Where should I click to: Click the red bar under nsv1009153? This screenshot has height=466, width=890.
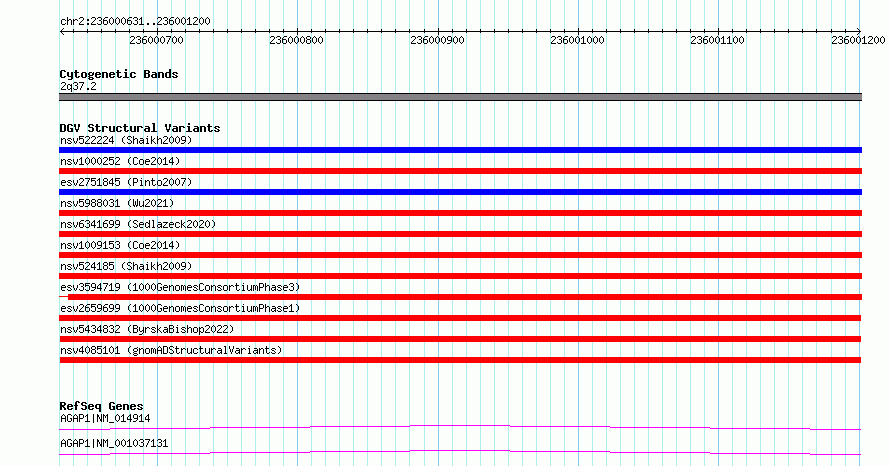460,255
